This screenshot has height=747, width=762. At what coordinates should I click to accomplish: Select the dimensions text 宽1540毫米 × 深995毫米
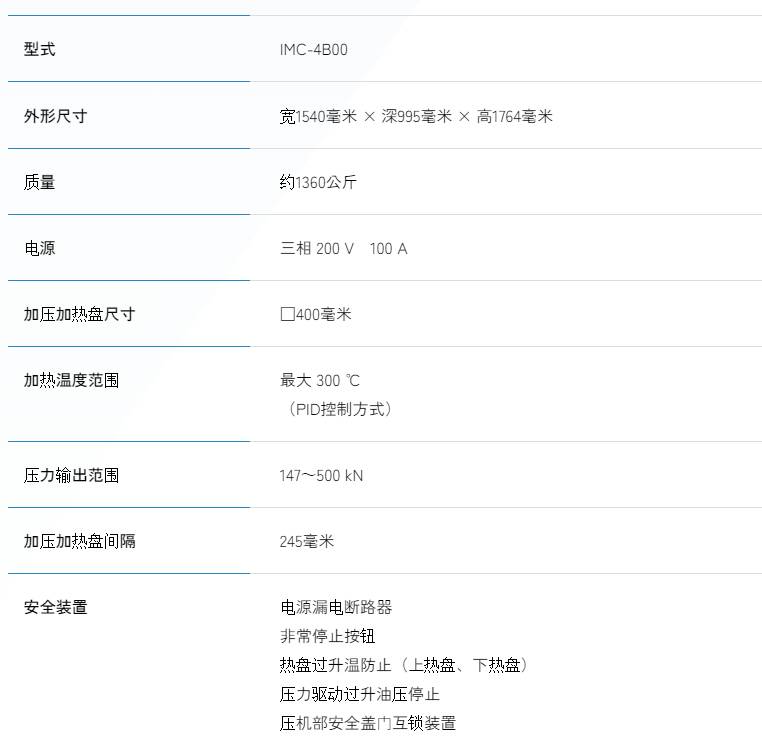coord(365,116)
